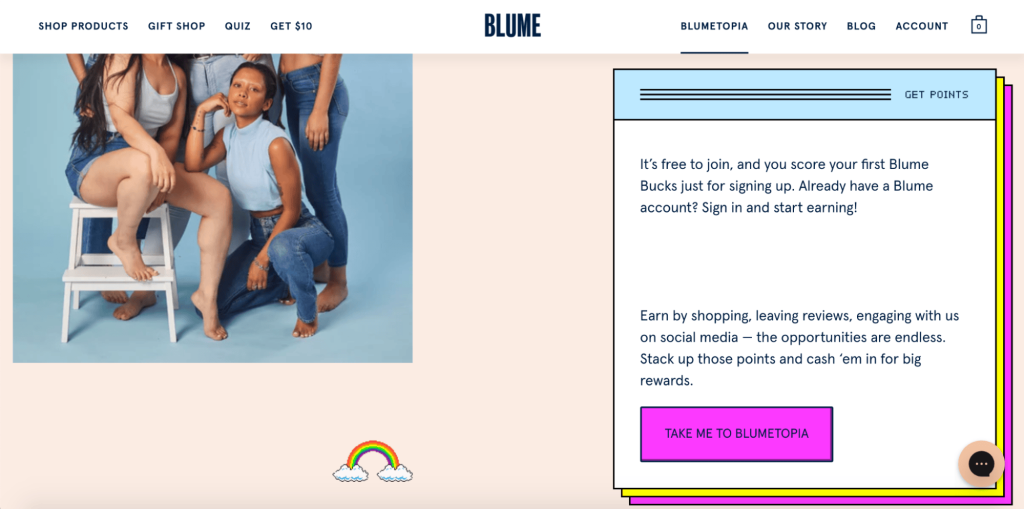Open the ACCOUNT page
The width and height of the screenshot is (1024, 509).
point(921,26)
